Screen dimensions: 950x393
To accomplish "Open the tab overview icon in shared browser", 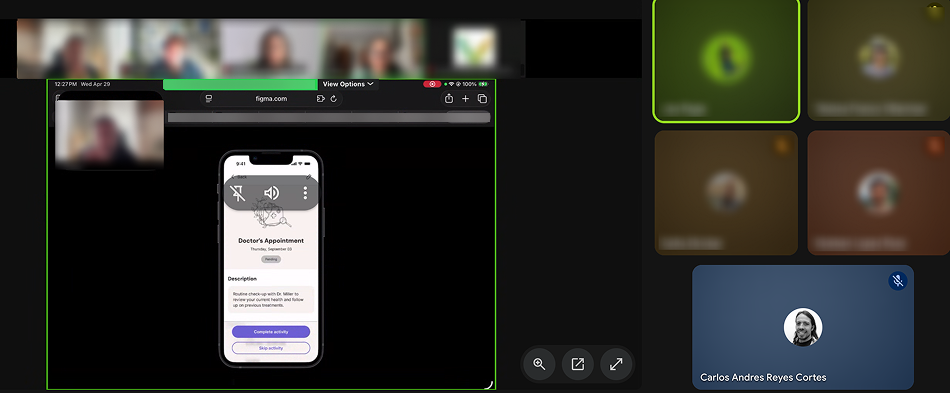I will point(482,99).
